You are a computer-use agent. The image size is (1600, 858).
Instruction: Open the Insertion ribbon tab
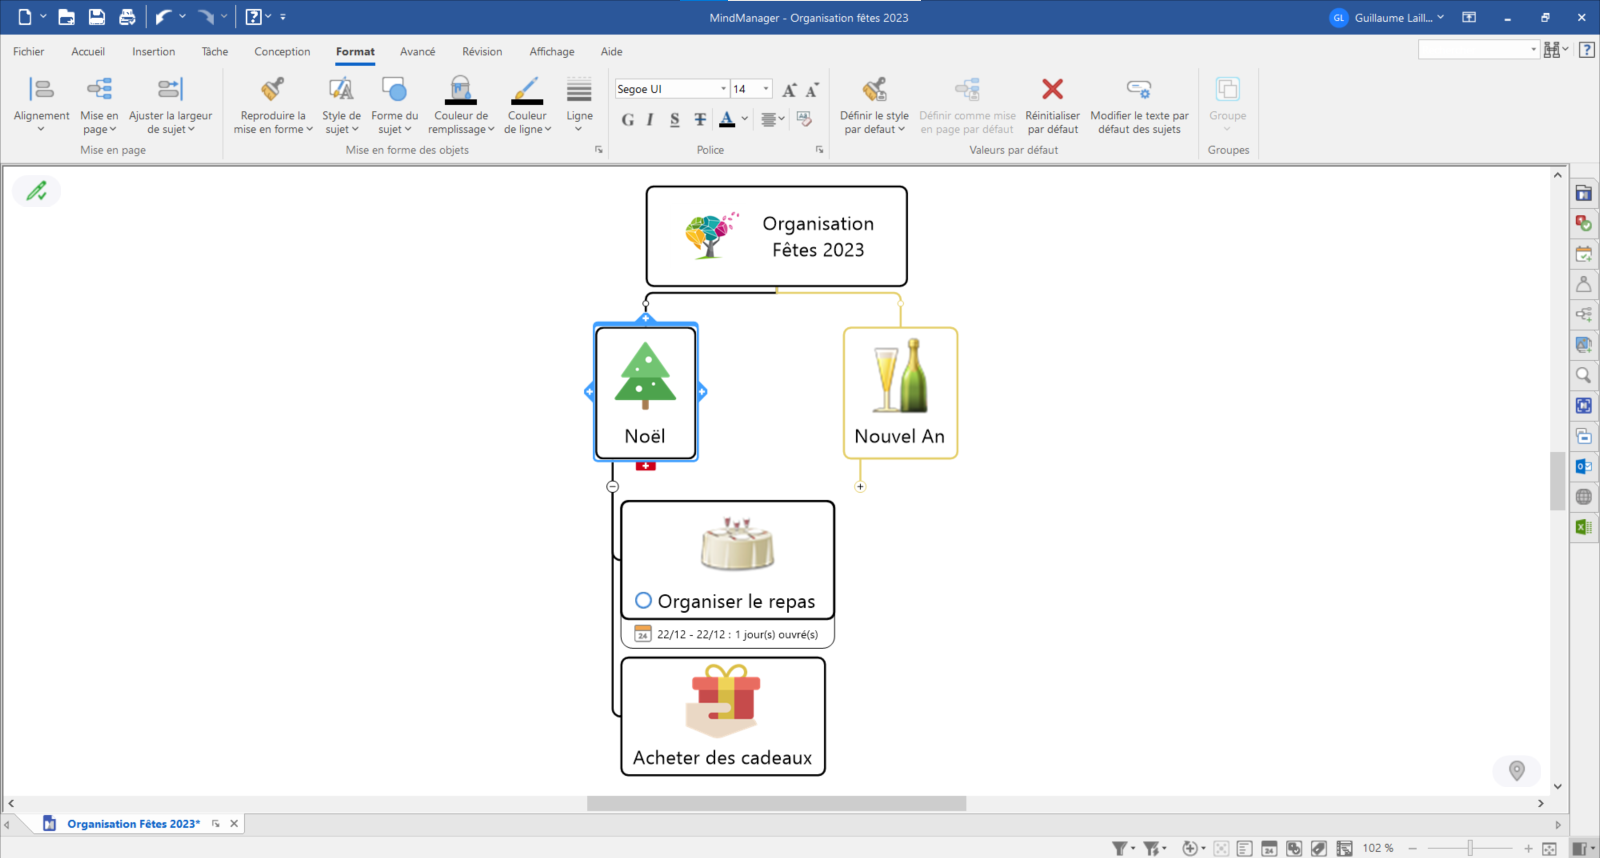153,52
